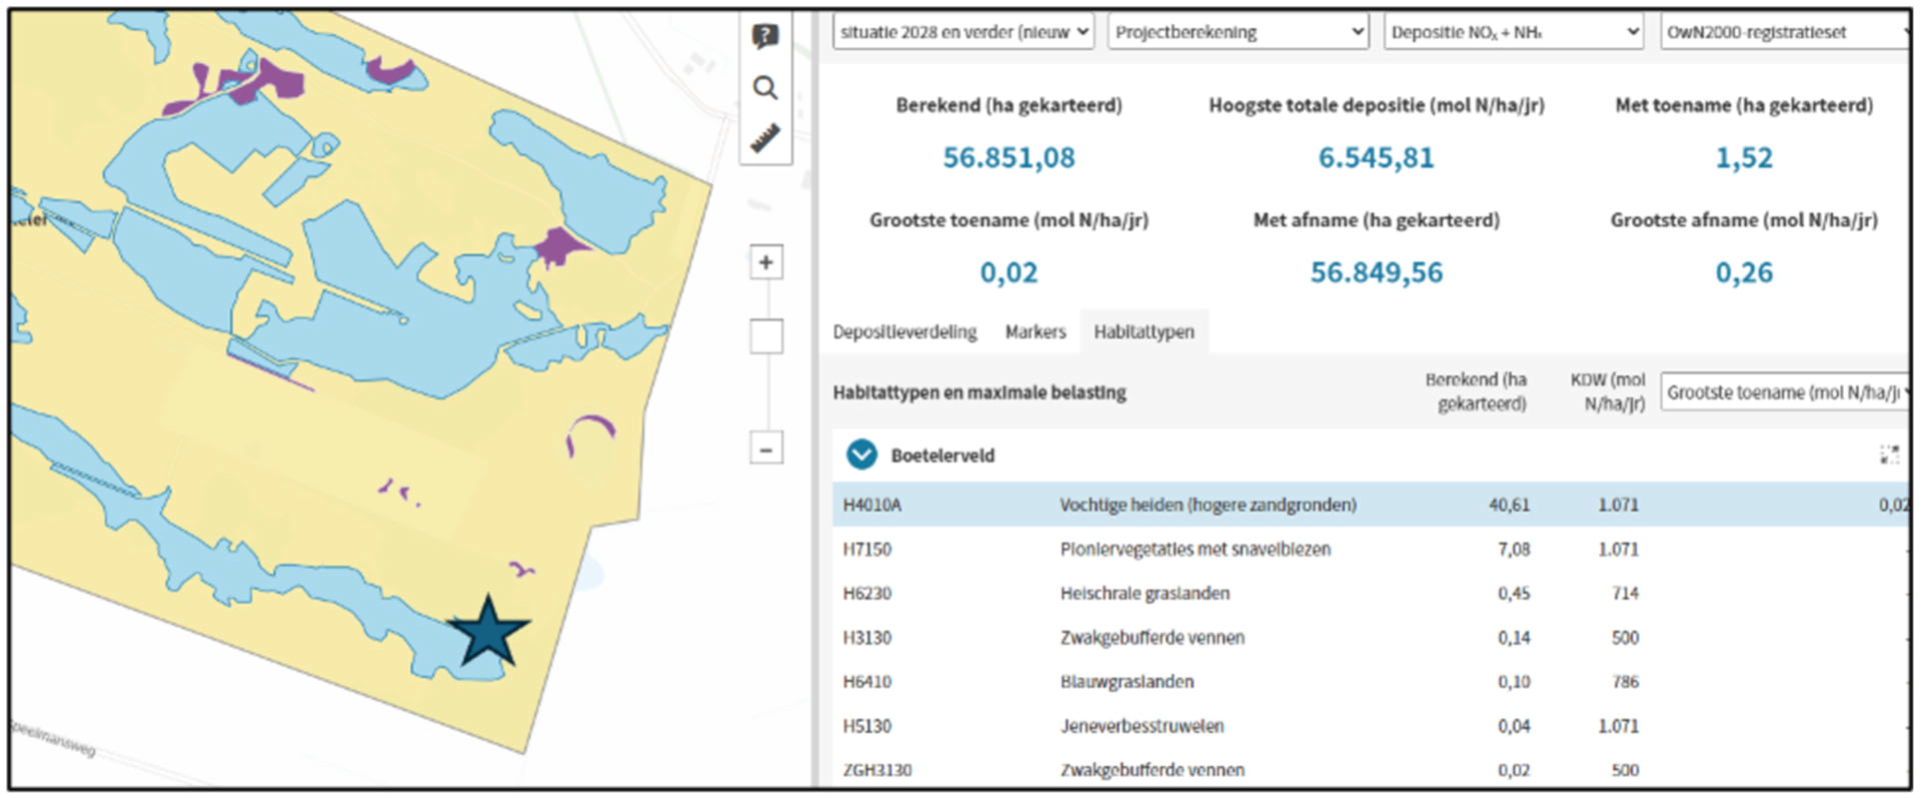Image resolution: width=1922 pixels, height=798 pixels.
Task: Click the Boetelerveld area heading
Action: coord(943,456)
